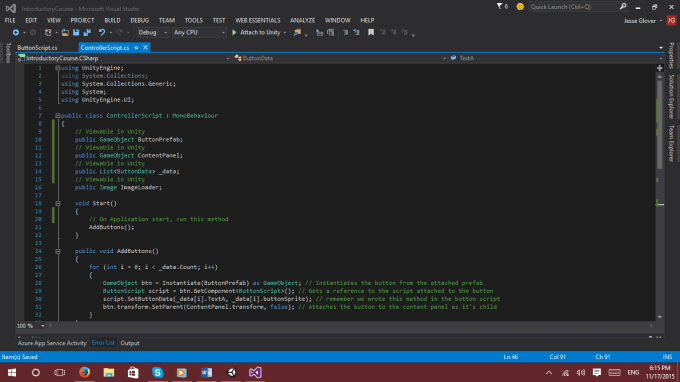Click the Save All icon

(x=87, y=33)
